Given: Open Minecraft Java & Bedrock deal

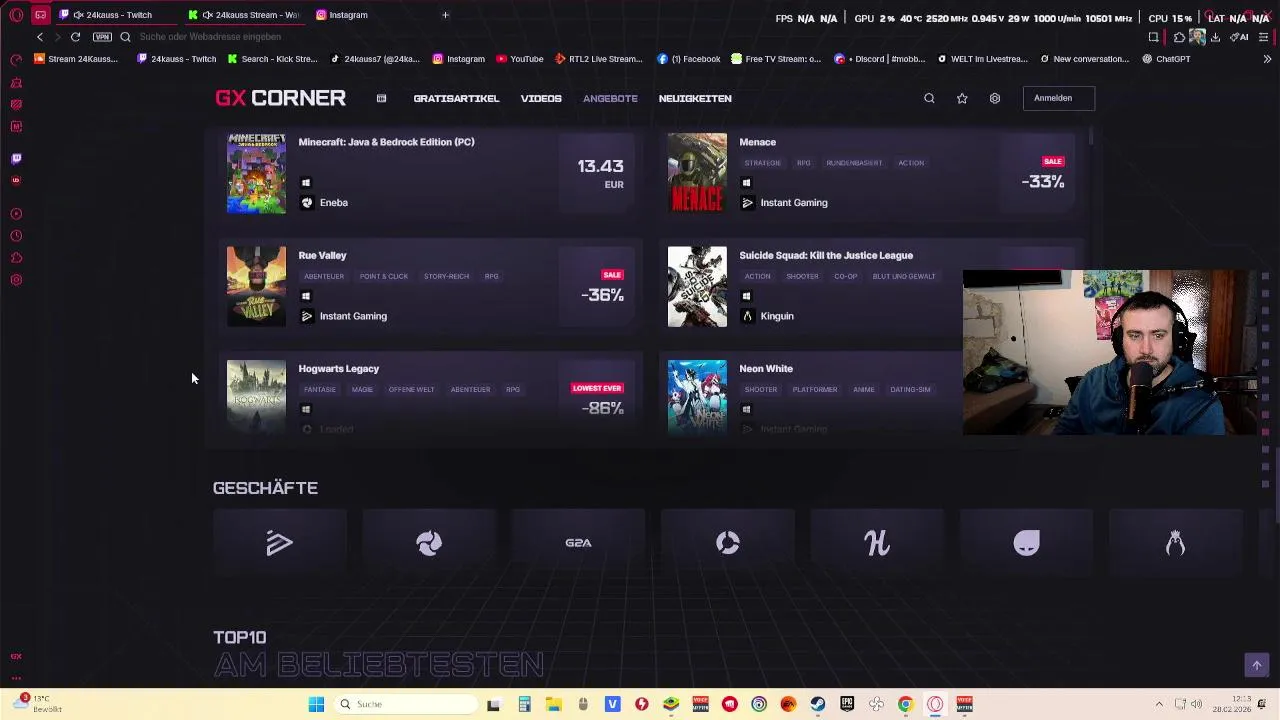Looking at the screenshot, I should tap(430, 173).
